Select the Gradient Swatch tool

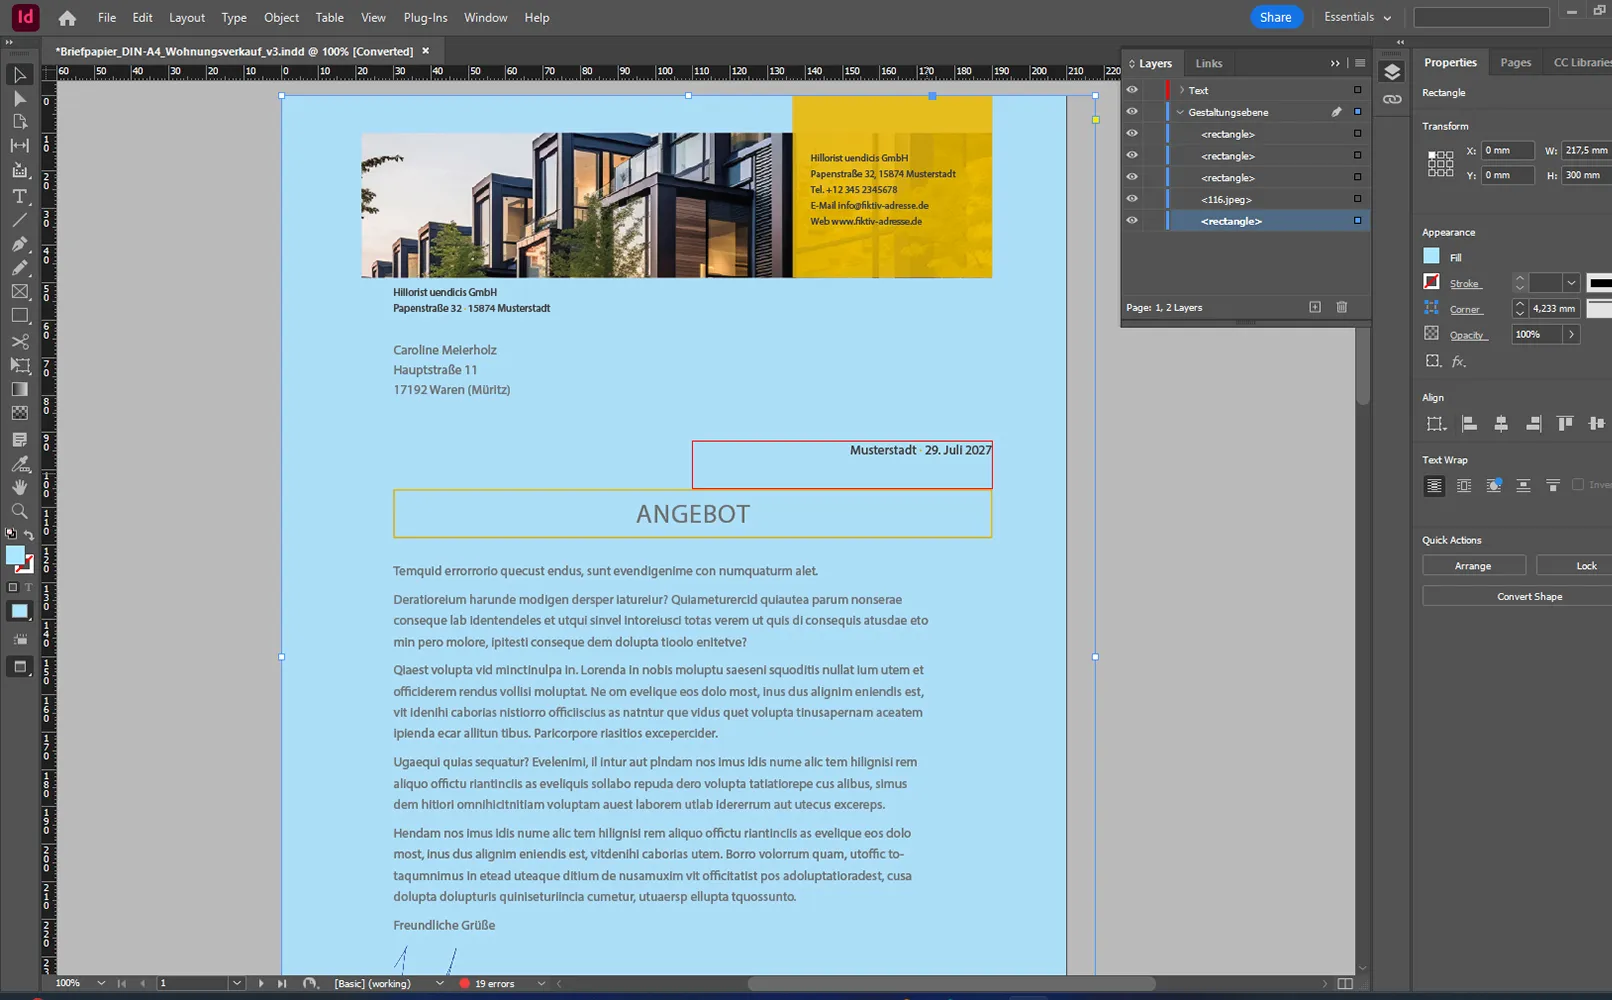point(19,390)
